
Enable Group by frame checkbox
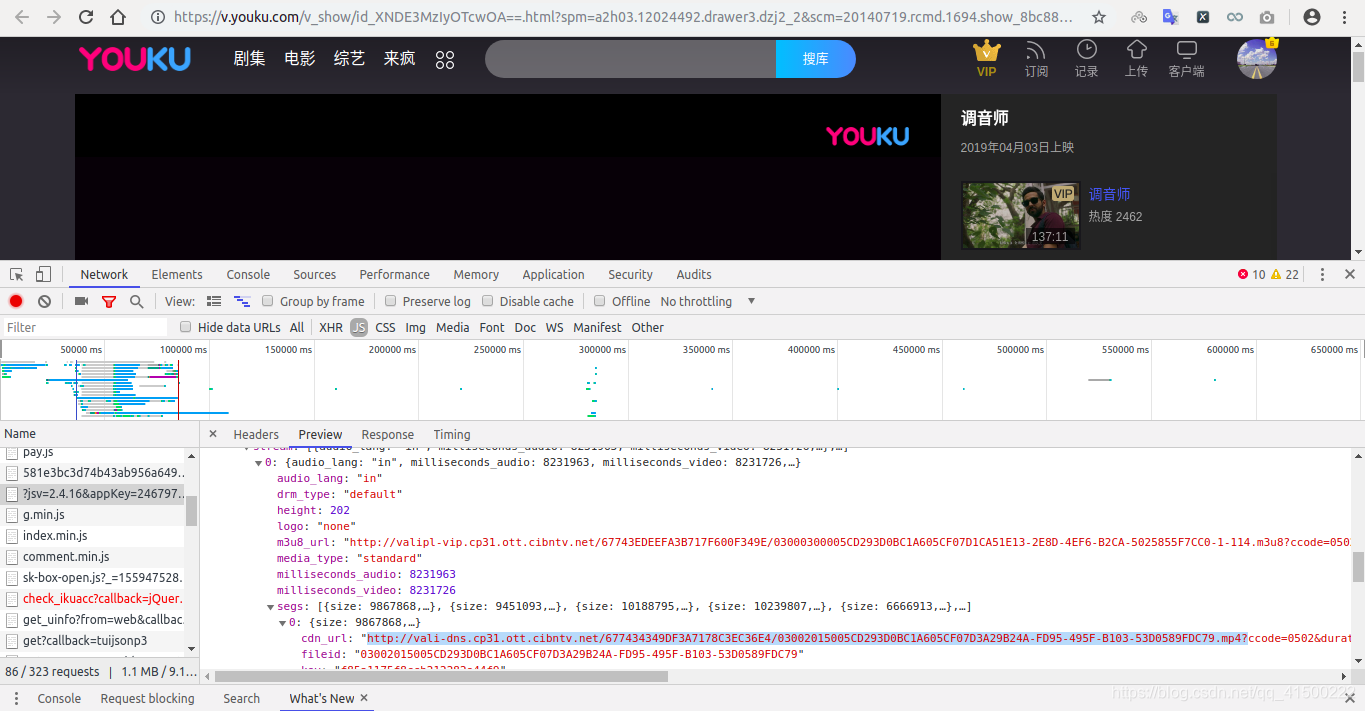pos(268,301)
